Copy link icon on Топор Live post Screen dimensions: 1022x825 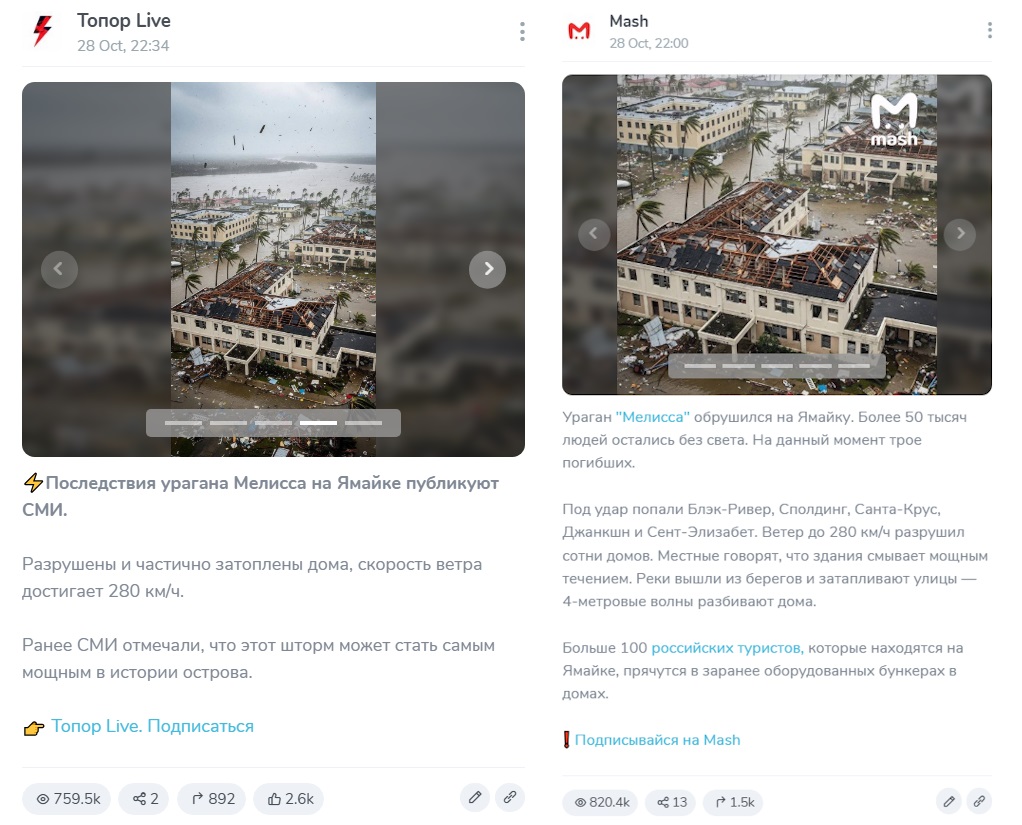point(510,797)
